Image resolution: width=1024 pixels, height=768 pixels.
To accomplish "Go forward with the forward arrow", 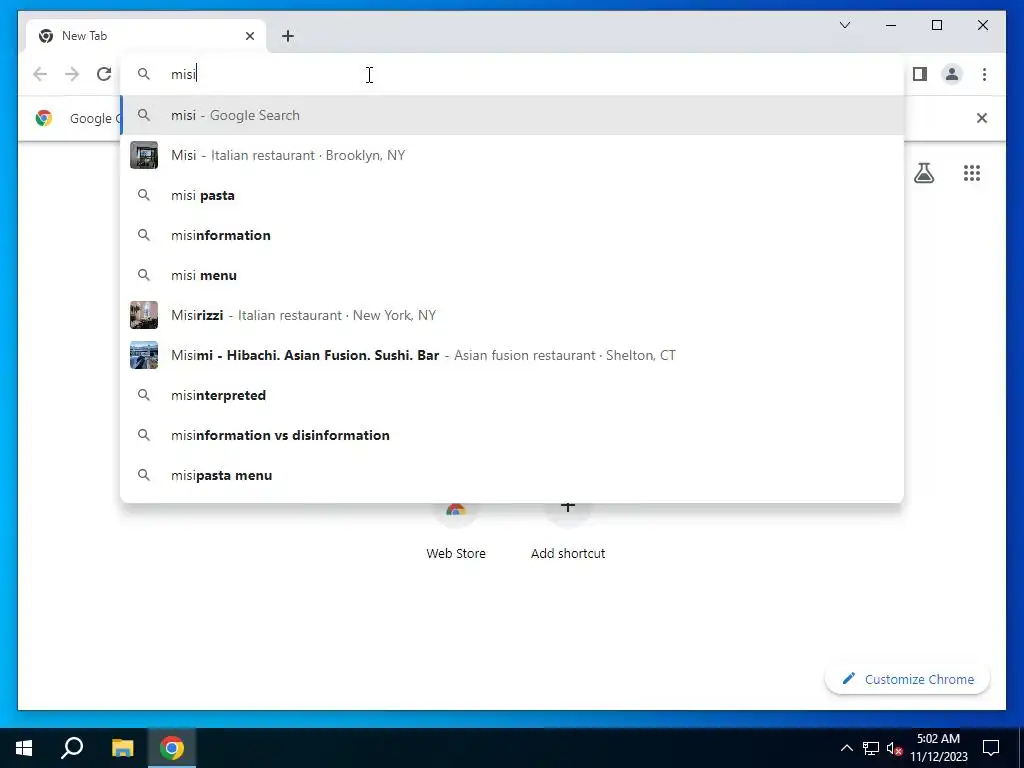I will pyautogui.click(x=72, y=74).
